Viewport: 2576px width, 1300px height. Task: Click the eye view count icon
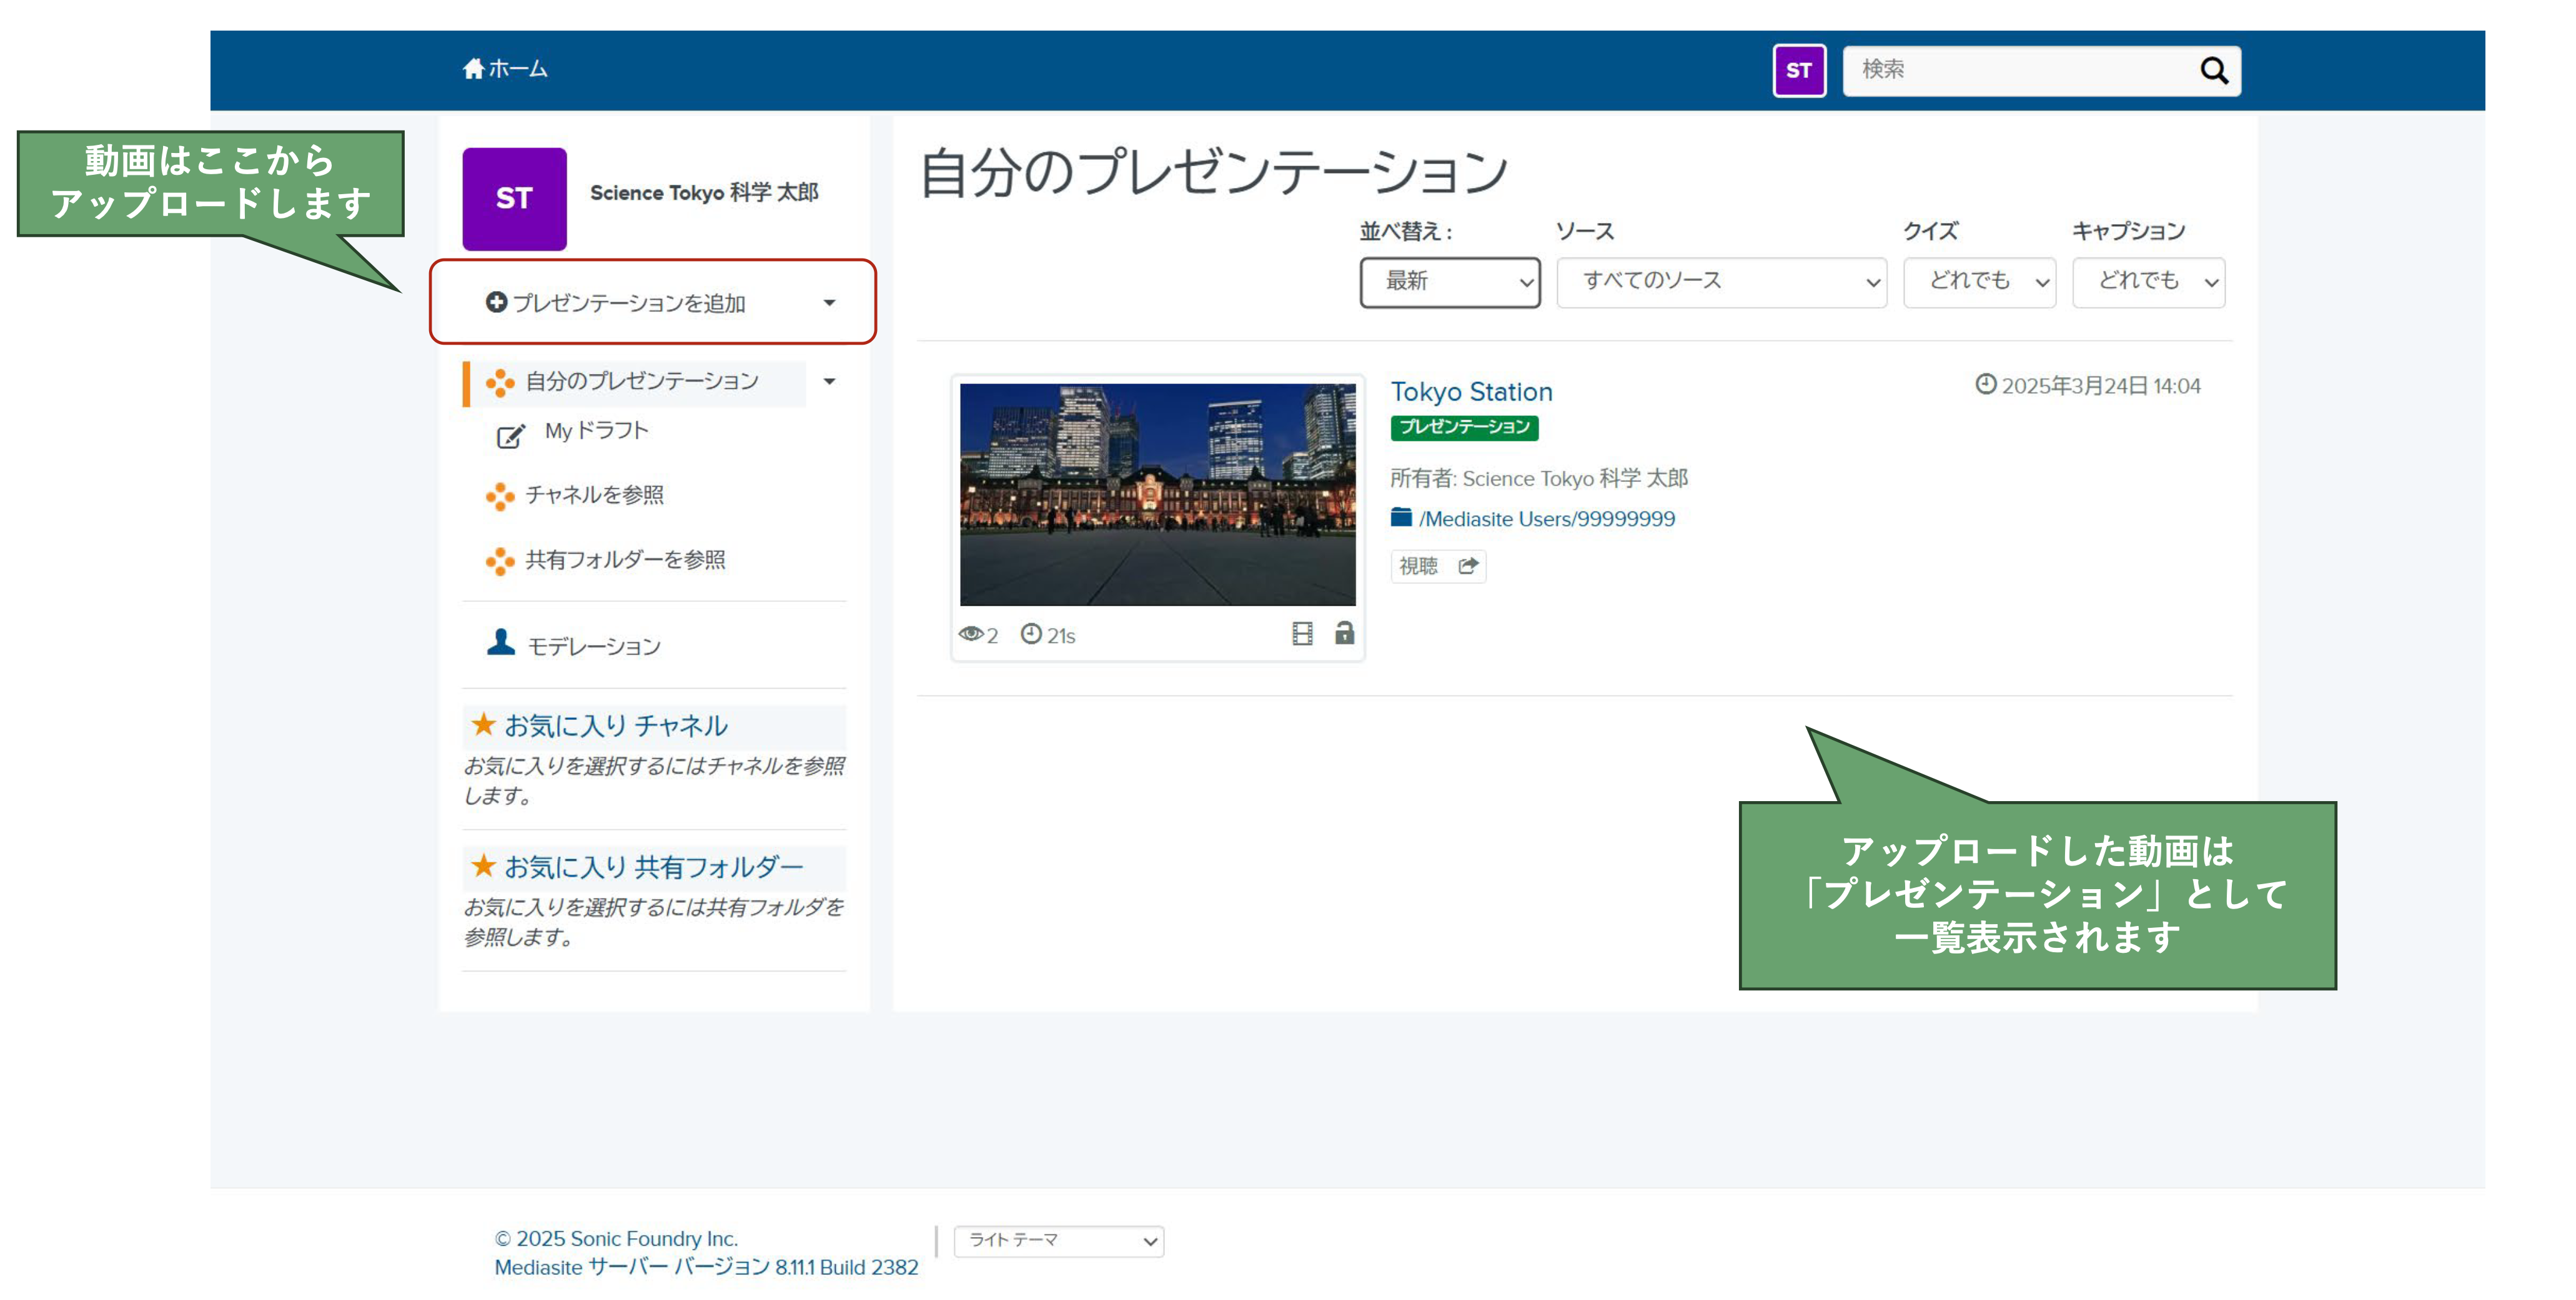970,634
